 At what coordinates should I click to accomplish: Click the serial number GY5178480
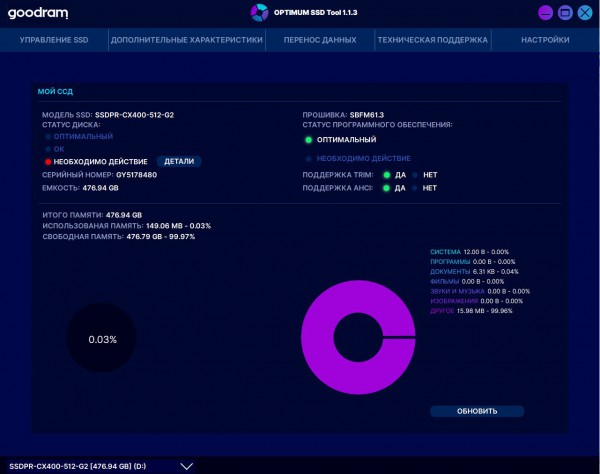click(137, 175)
